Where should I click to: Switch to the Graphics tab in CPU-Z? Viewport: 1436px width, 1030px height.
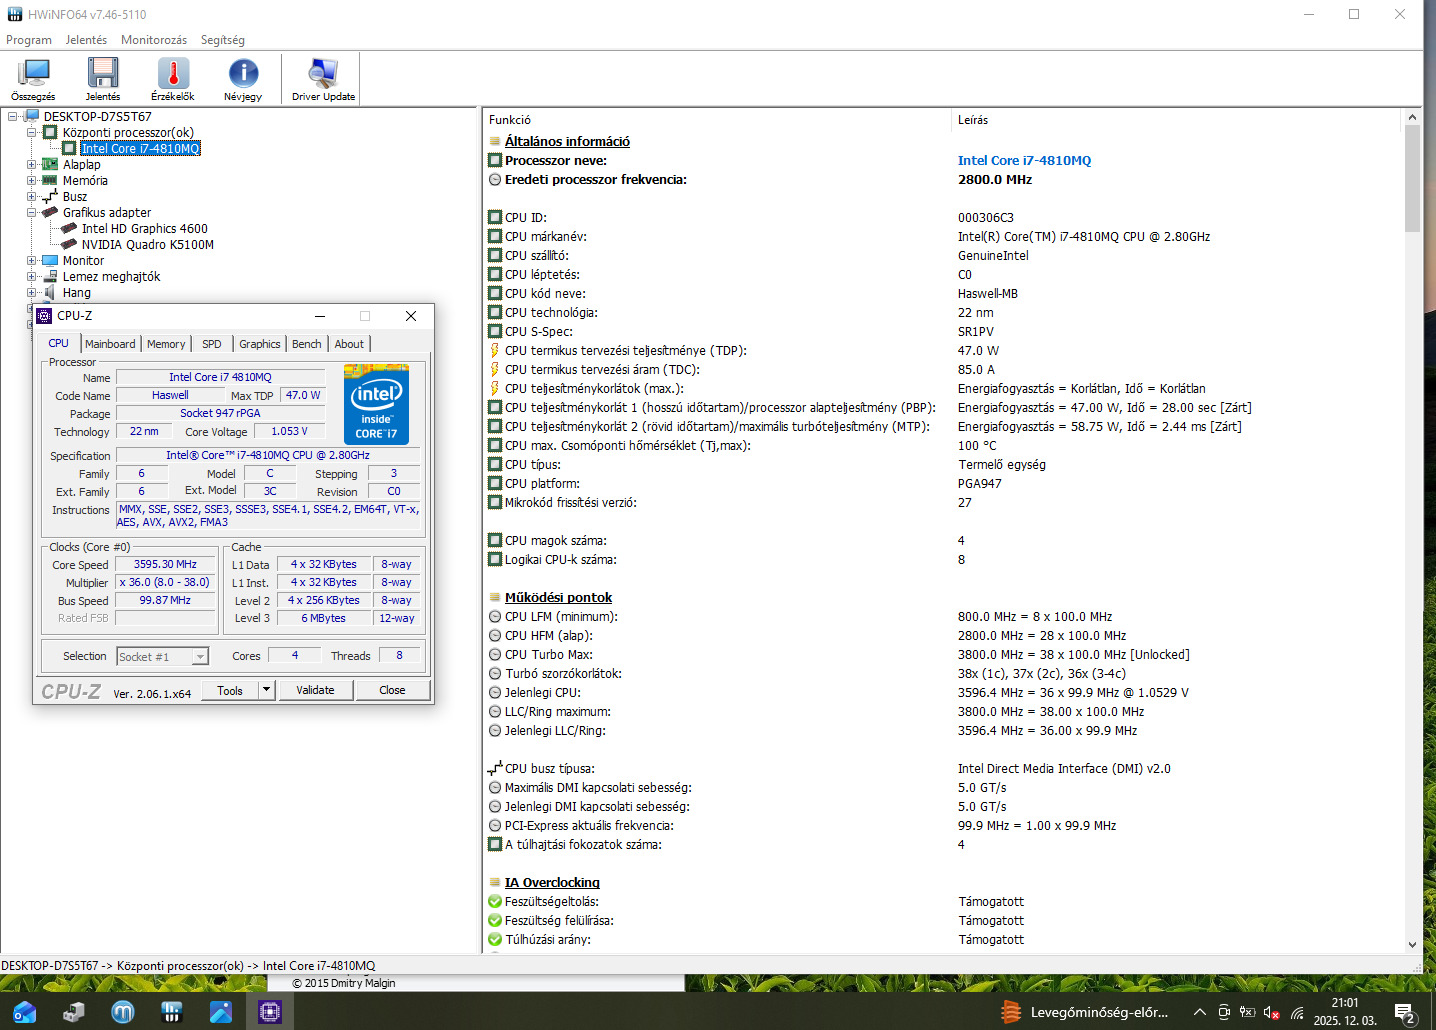tap(260, 344)
